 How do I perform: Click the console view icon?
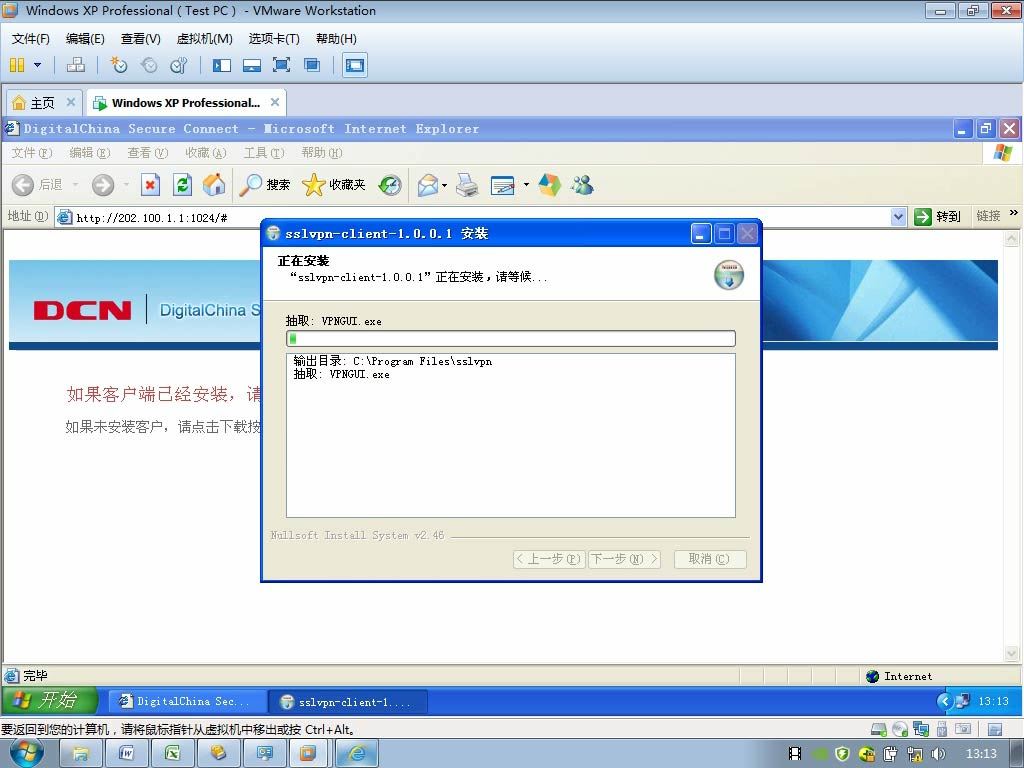click(355, 65)
